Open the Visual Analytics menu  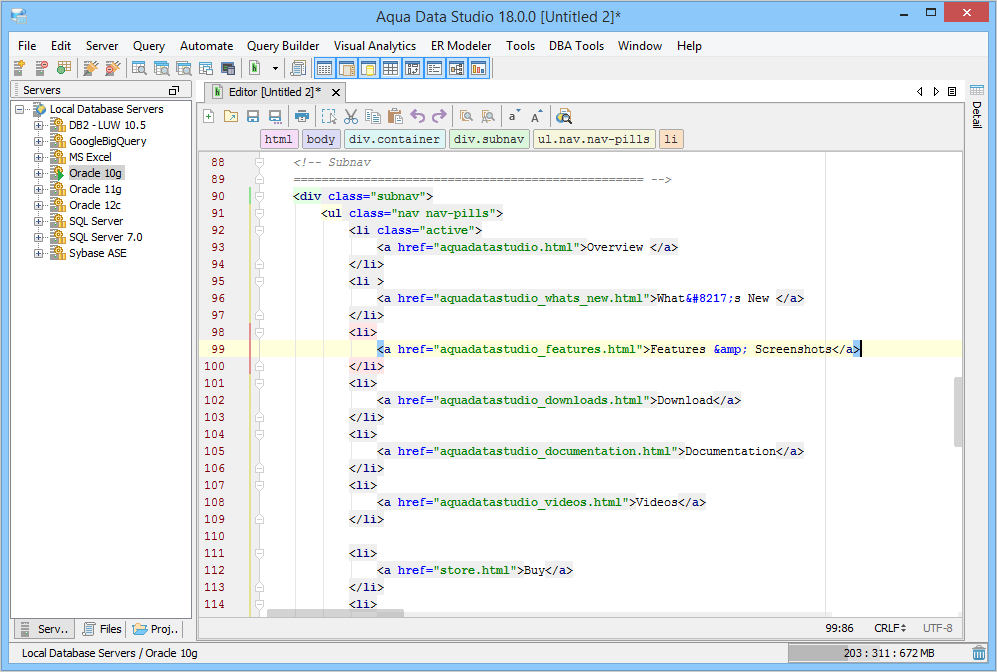click(x=375, y=46)
